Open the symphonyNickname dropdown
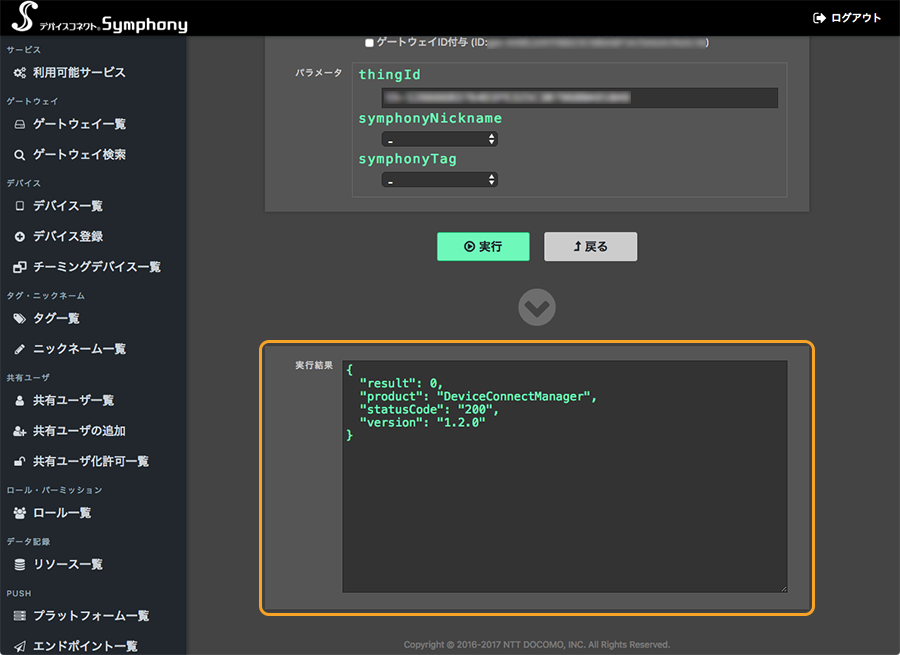The width and height of the screenshot is (900, 655). (440, 139)
